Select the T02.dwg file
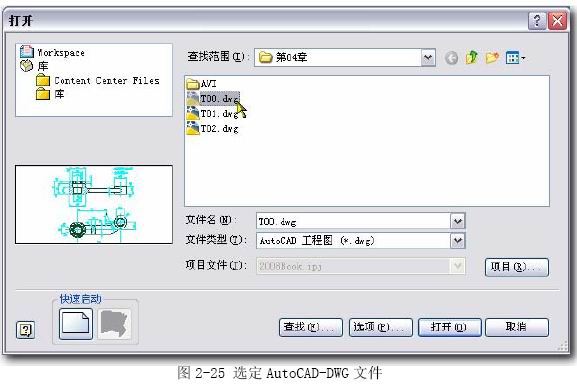This screenshot has width=577, height=386. pos(213,128)
